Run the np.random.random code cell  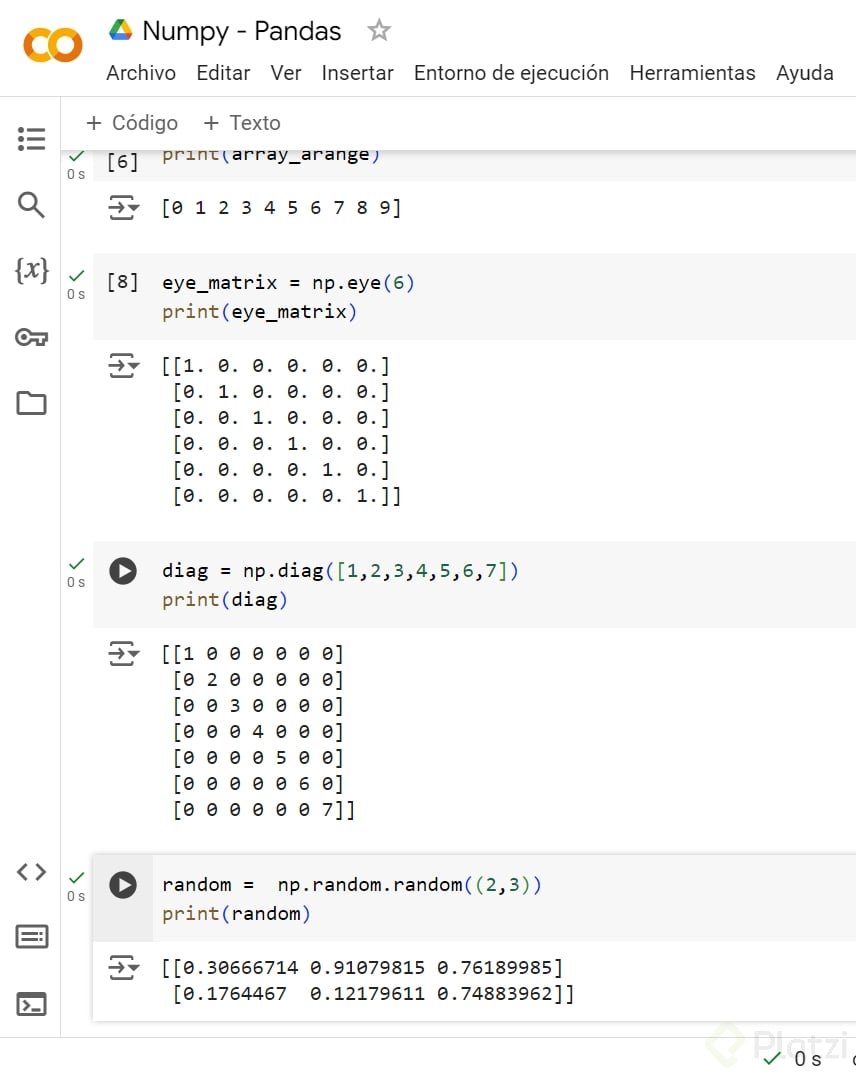click(x=123, y=885)
